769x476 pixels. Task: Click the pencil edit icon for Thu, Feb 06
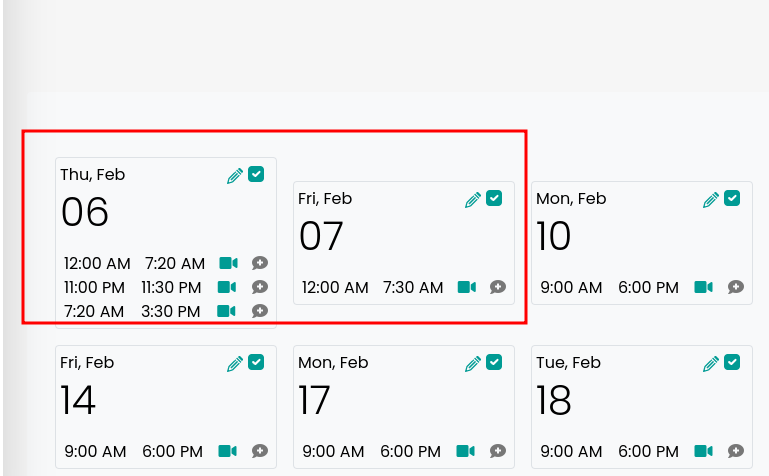[x=235, y=175]
